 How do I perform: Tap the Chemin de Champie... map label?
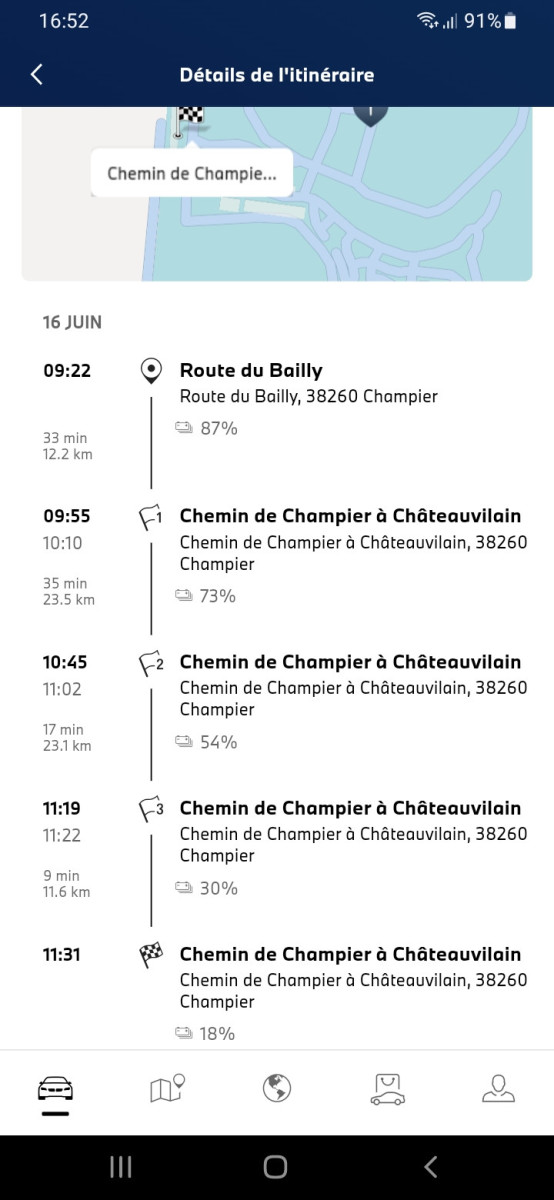[191, 173]
